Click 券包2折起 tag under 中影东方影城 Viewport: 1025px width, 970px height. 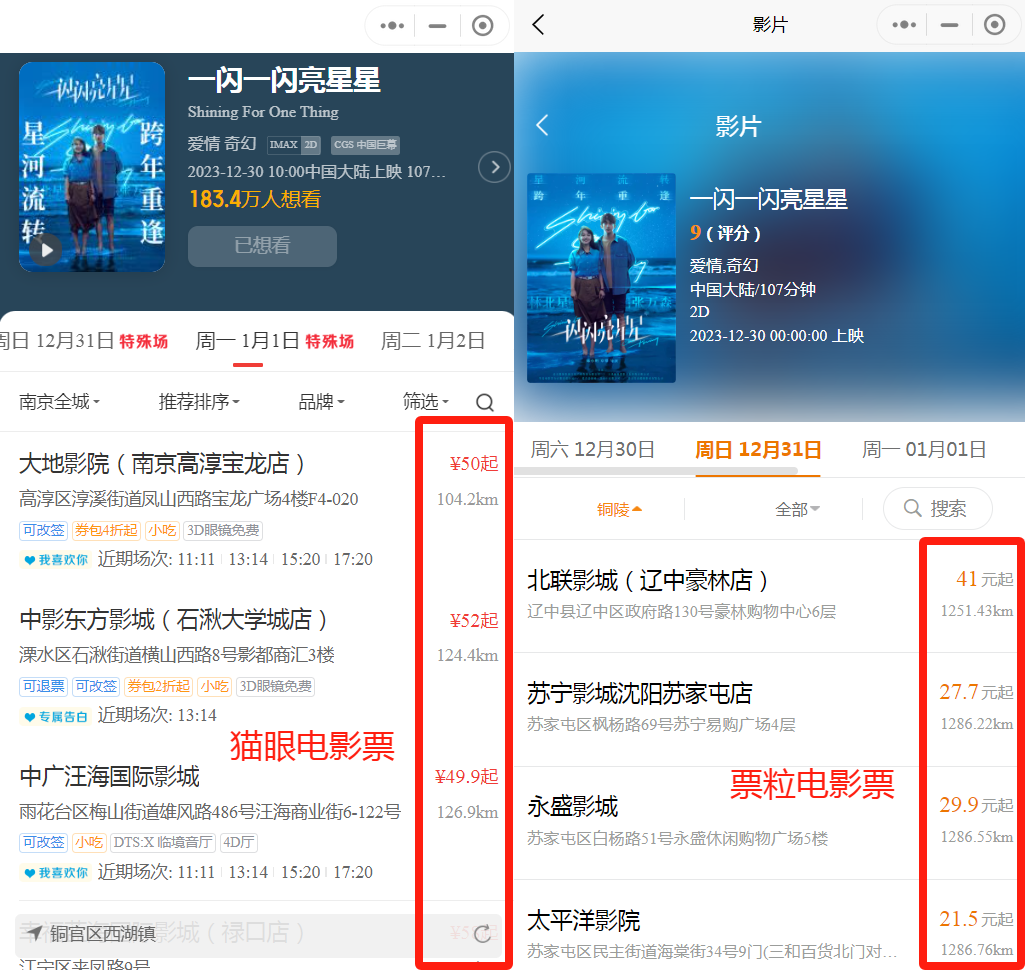(x=158, y=686)
